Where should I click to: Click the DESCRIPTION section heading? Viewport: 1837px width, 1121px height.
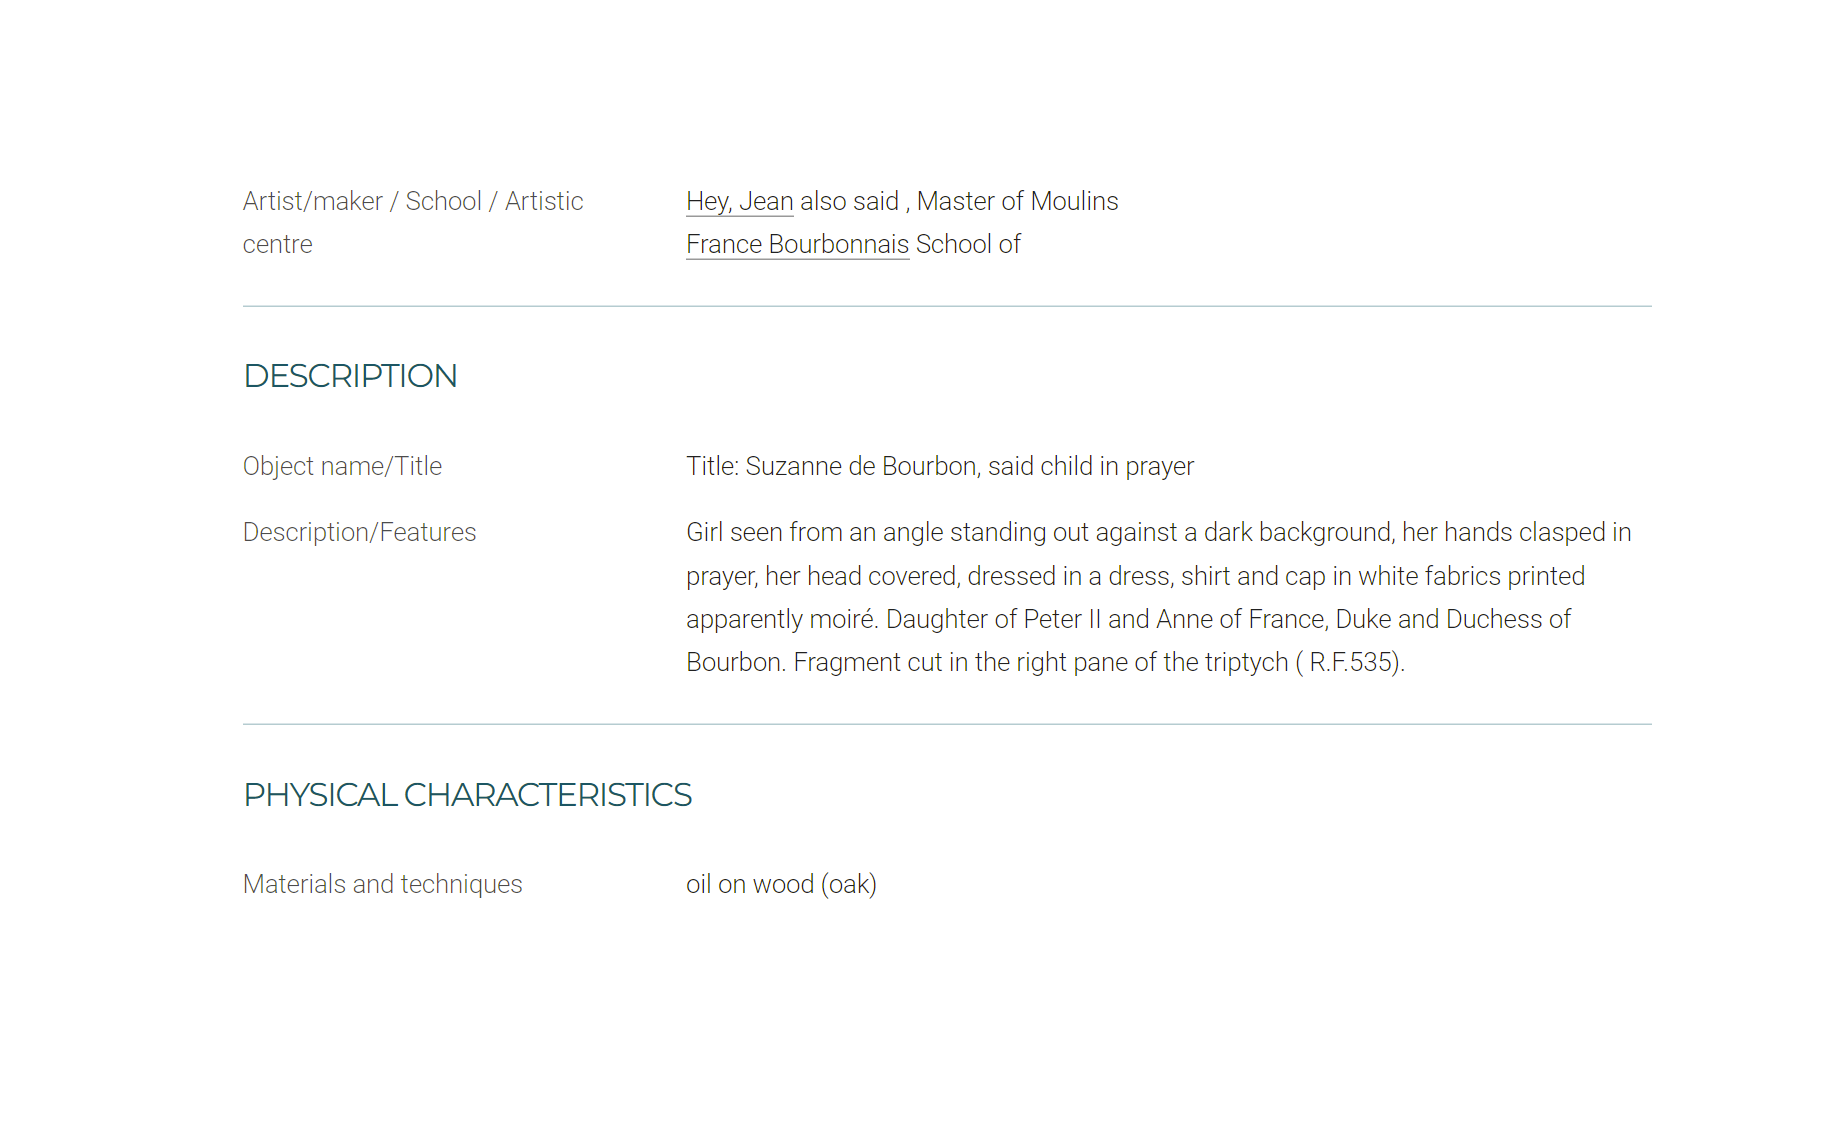tap(350, 376)
